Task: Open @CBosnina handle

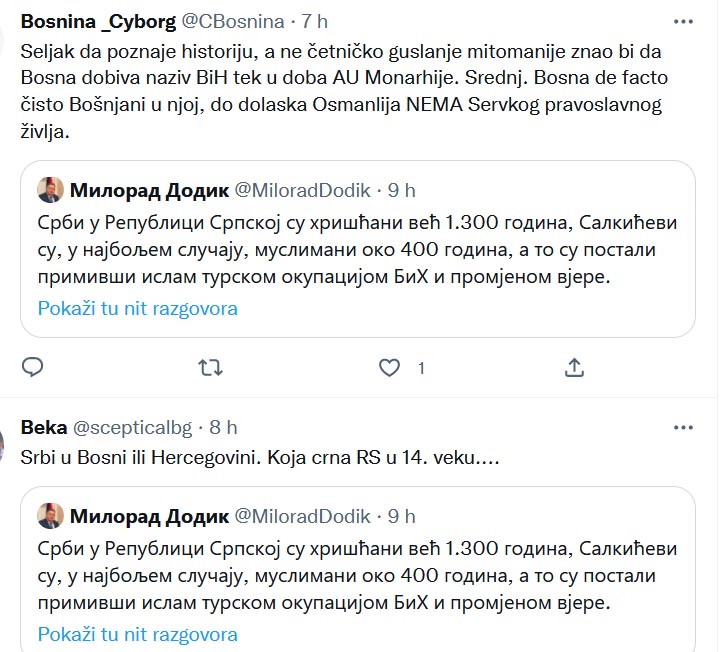Action: pos(233,22)
